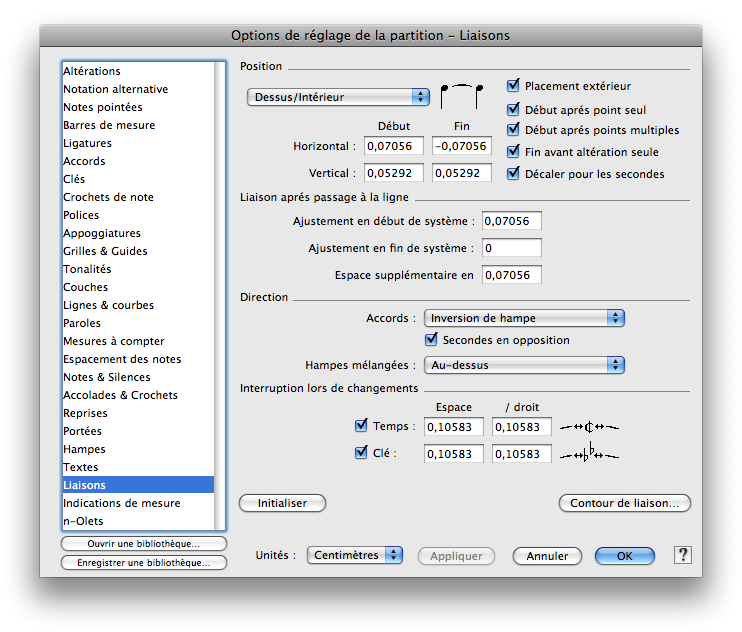Click Ouvrir une bibliothèque button
The height and width of the screenshot is (632, 742).
(x=144, y=544)
